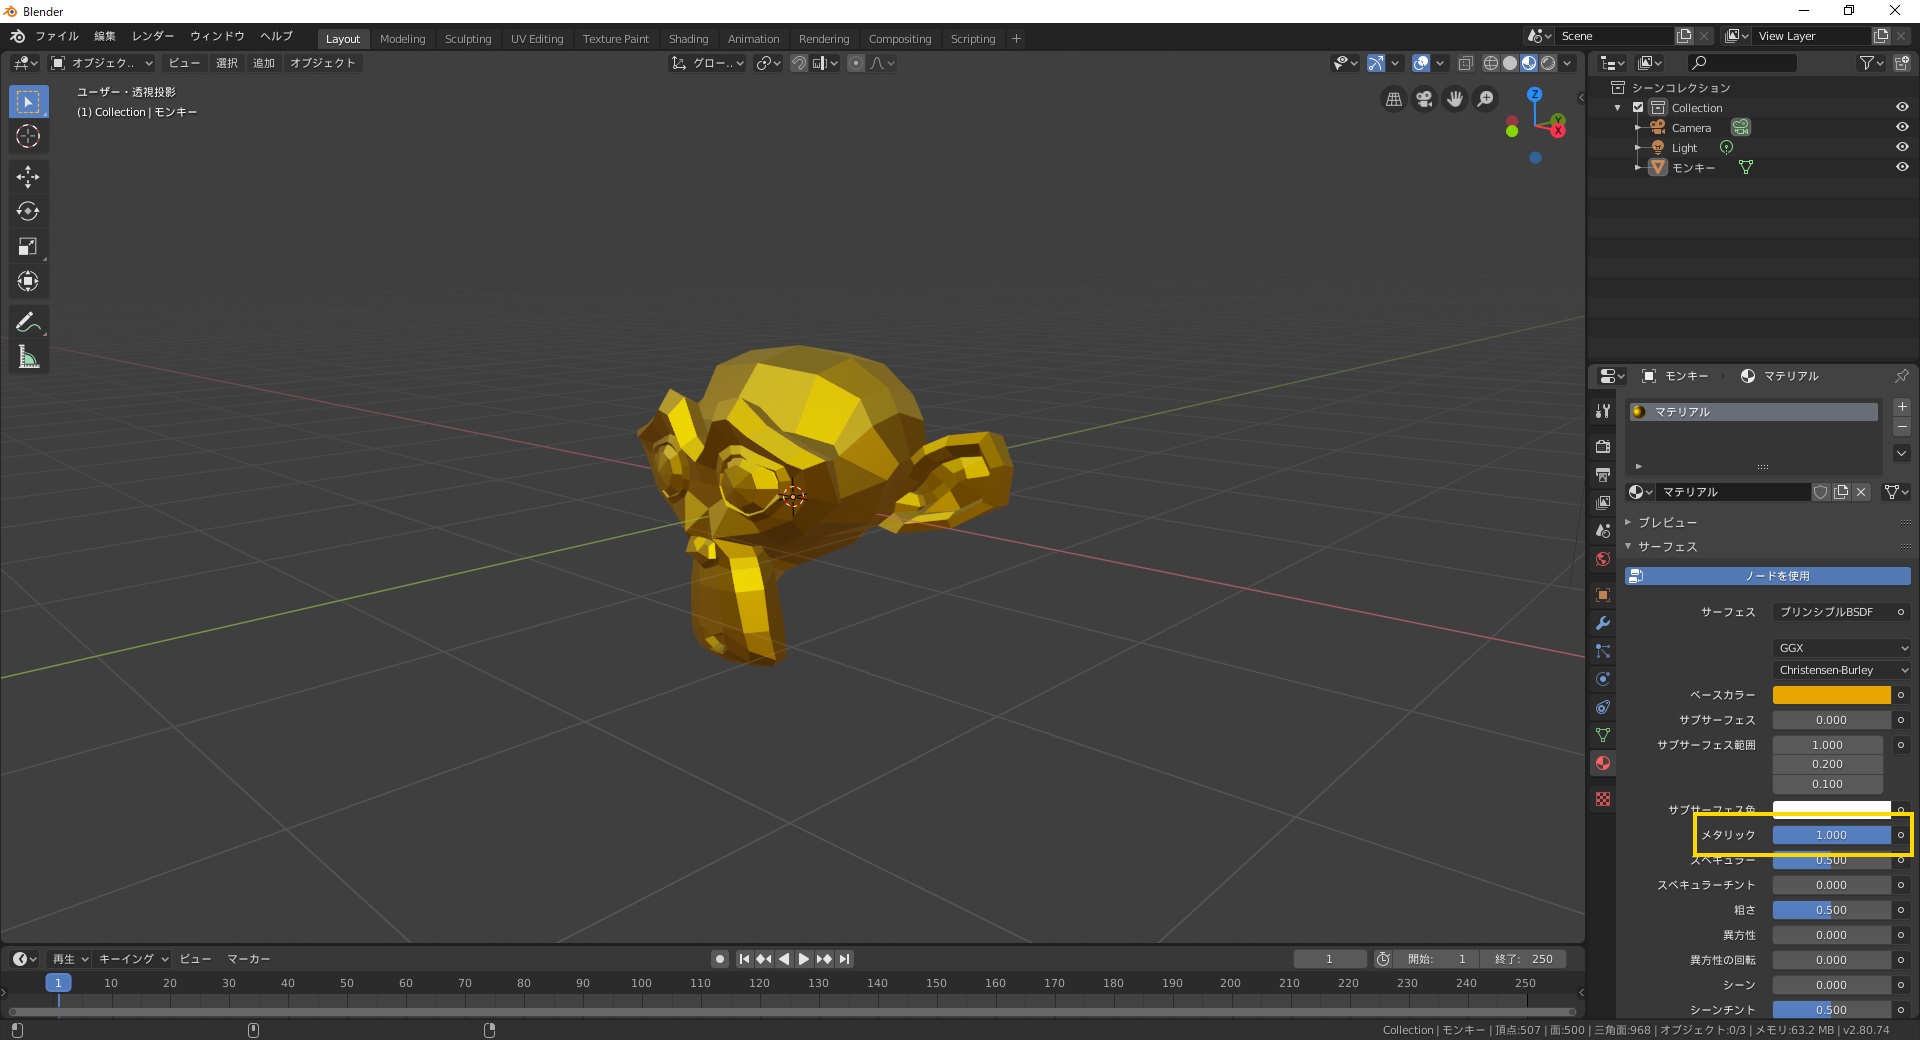Viewport: 1920px width, 1040px height.
Task: Open the Object properties tab
Action: pos(1603,595)
